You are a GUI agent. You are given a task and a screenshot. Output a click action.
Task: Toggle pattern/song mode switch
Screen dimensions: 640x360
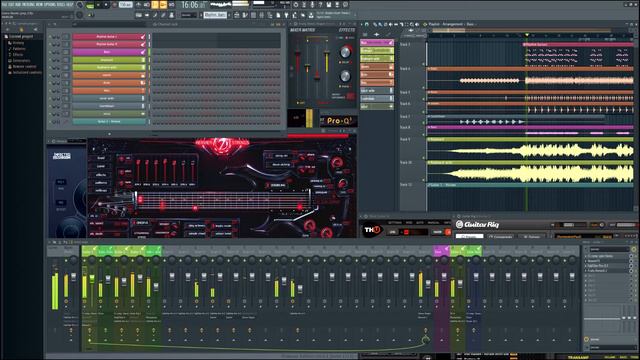(89, 6)
